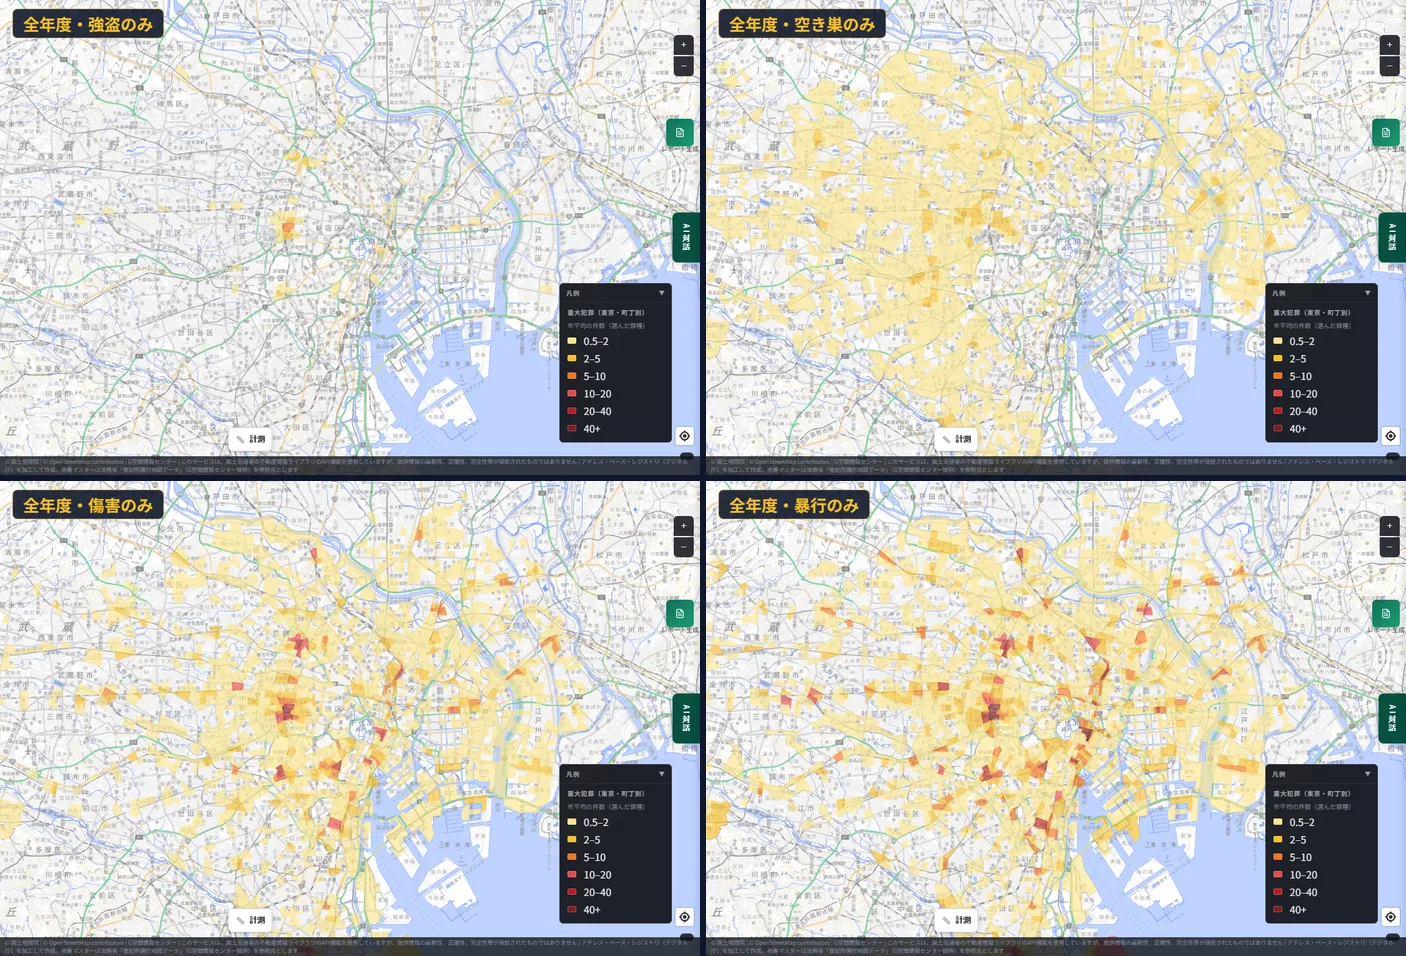
Task: Open AI対話 tab on 強盗のみ map
Action: (x=686, y=237)
